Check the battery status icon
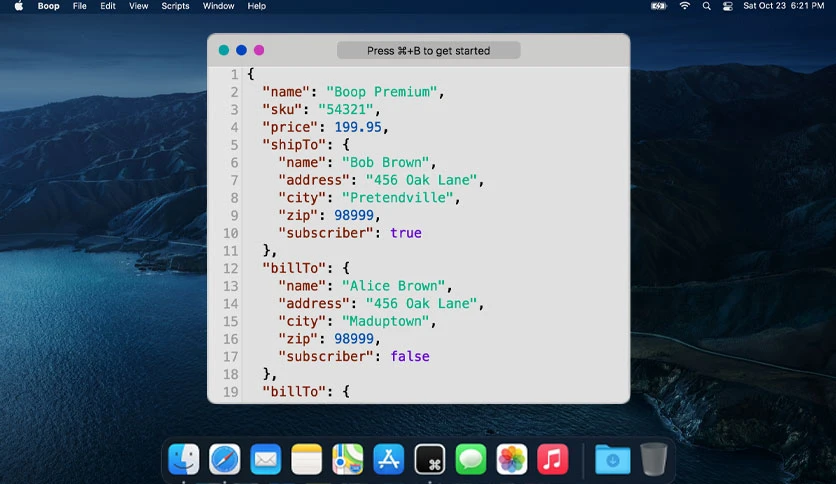Screen dimensions: 836x484 (x=658, y=6)
